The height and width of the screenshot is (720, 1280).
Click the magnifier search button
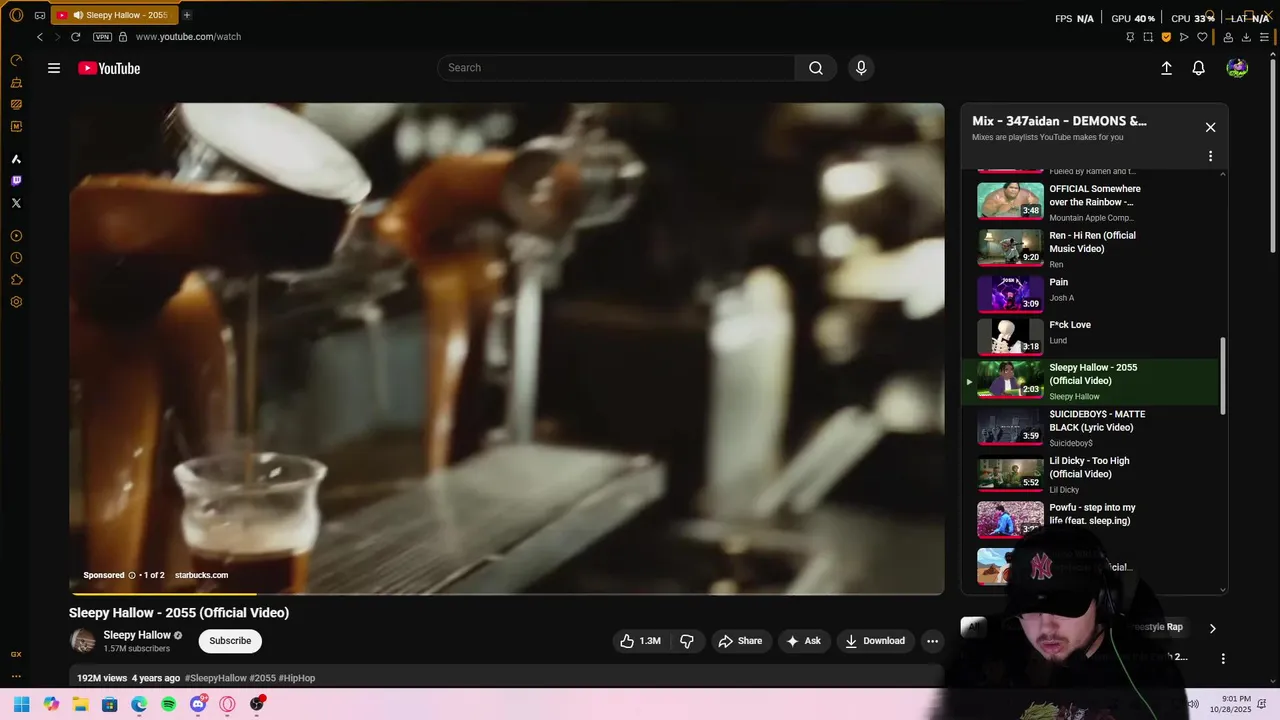(x=816, y=68)
